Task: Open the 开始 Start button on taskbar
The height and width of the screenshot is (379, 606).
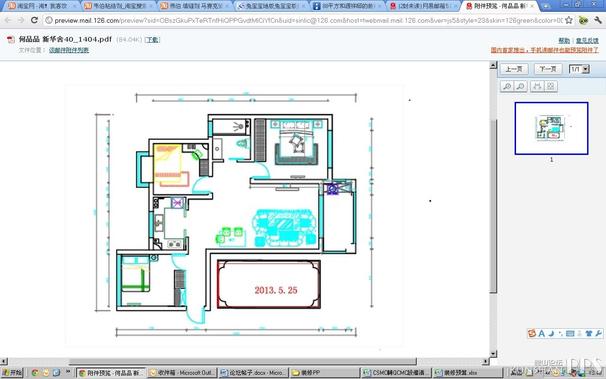Action: [12, 372]
